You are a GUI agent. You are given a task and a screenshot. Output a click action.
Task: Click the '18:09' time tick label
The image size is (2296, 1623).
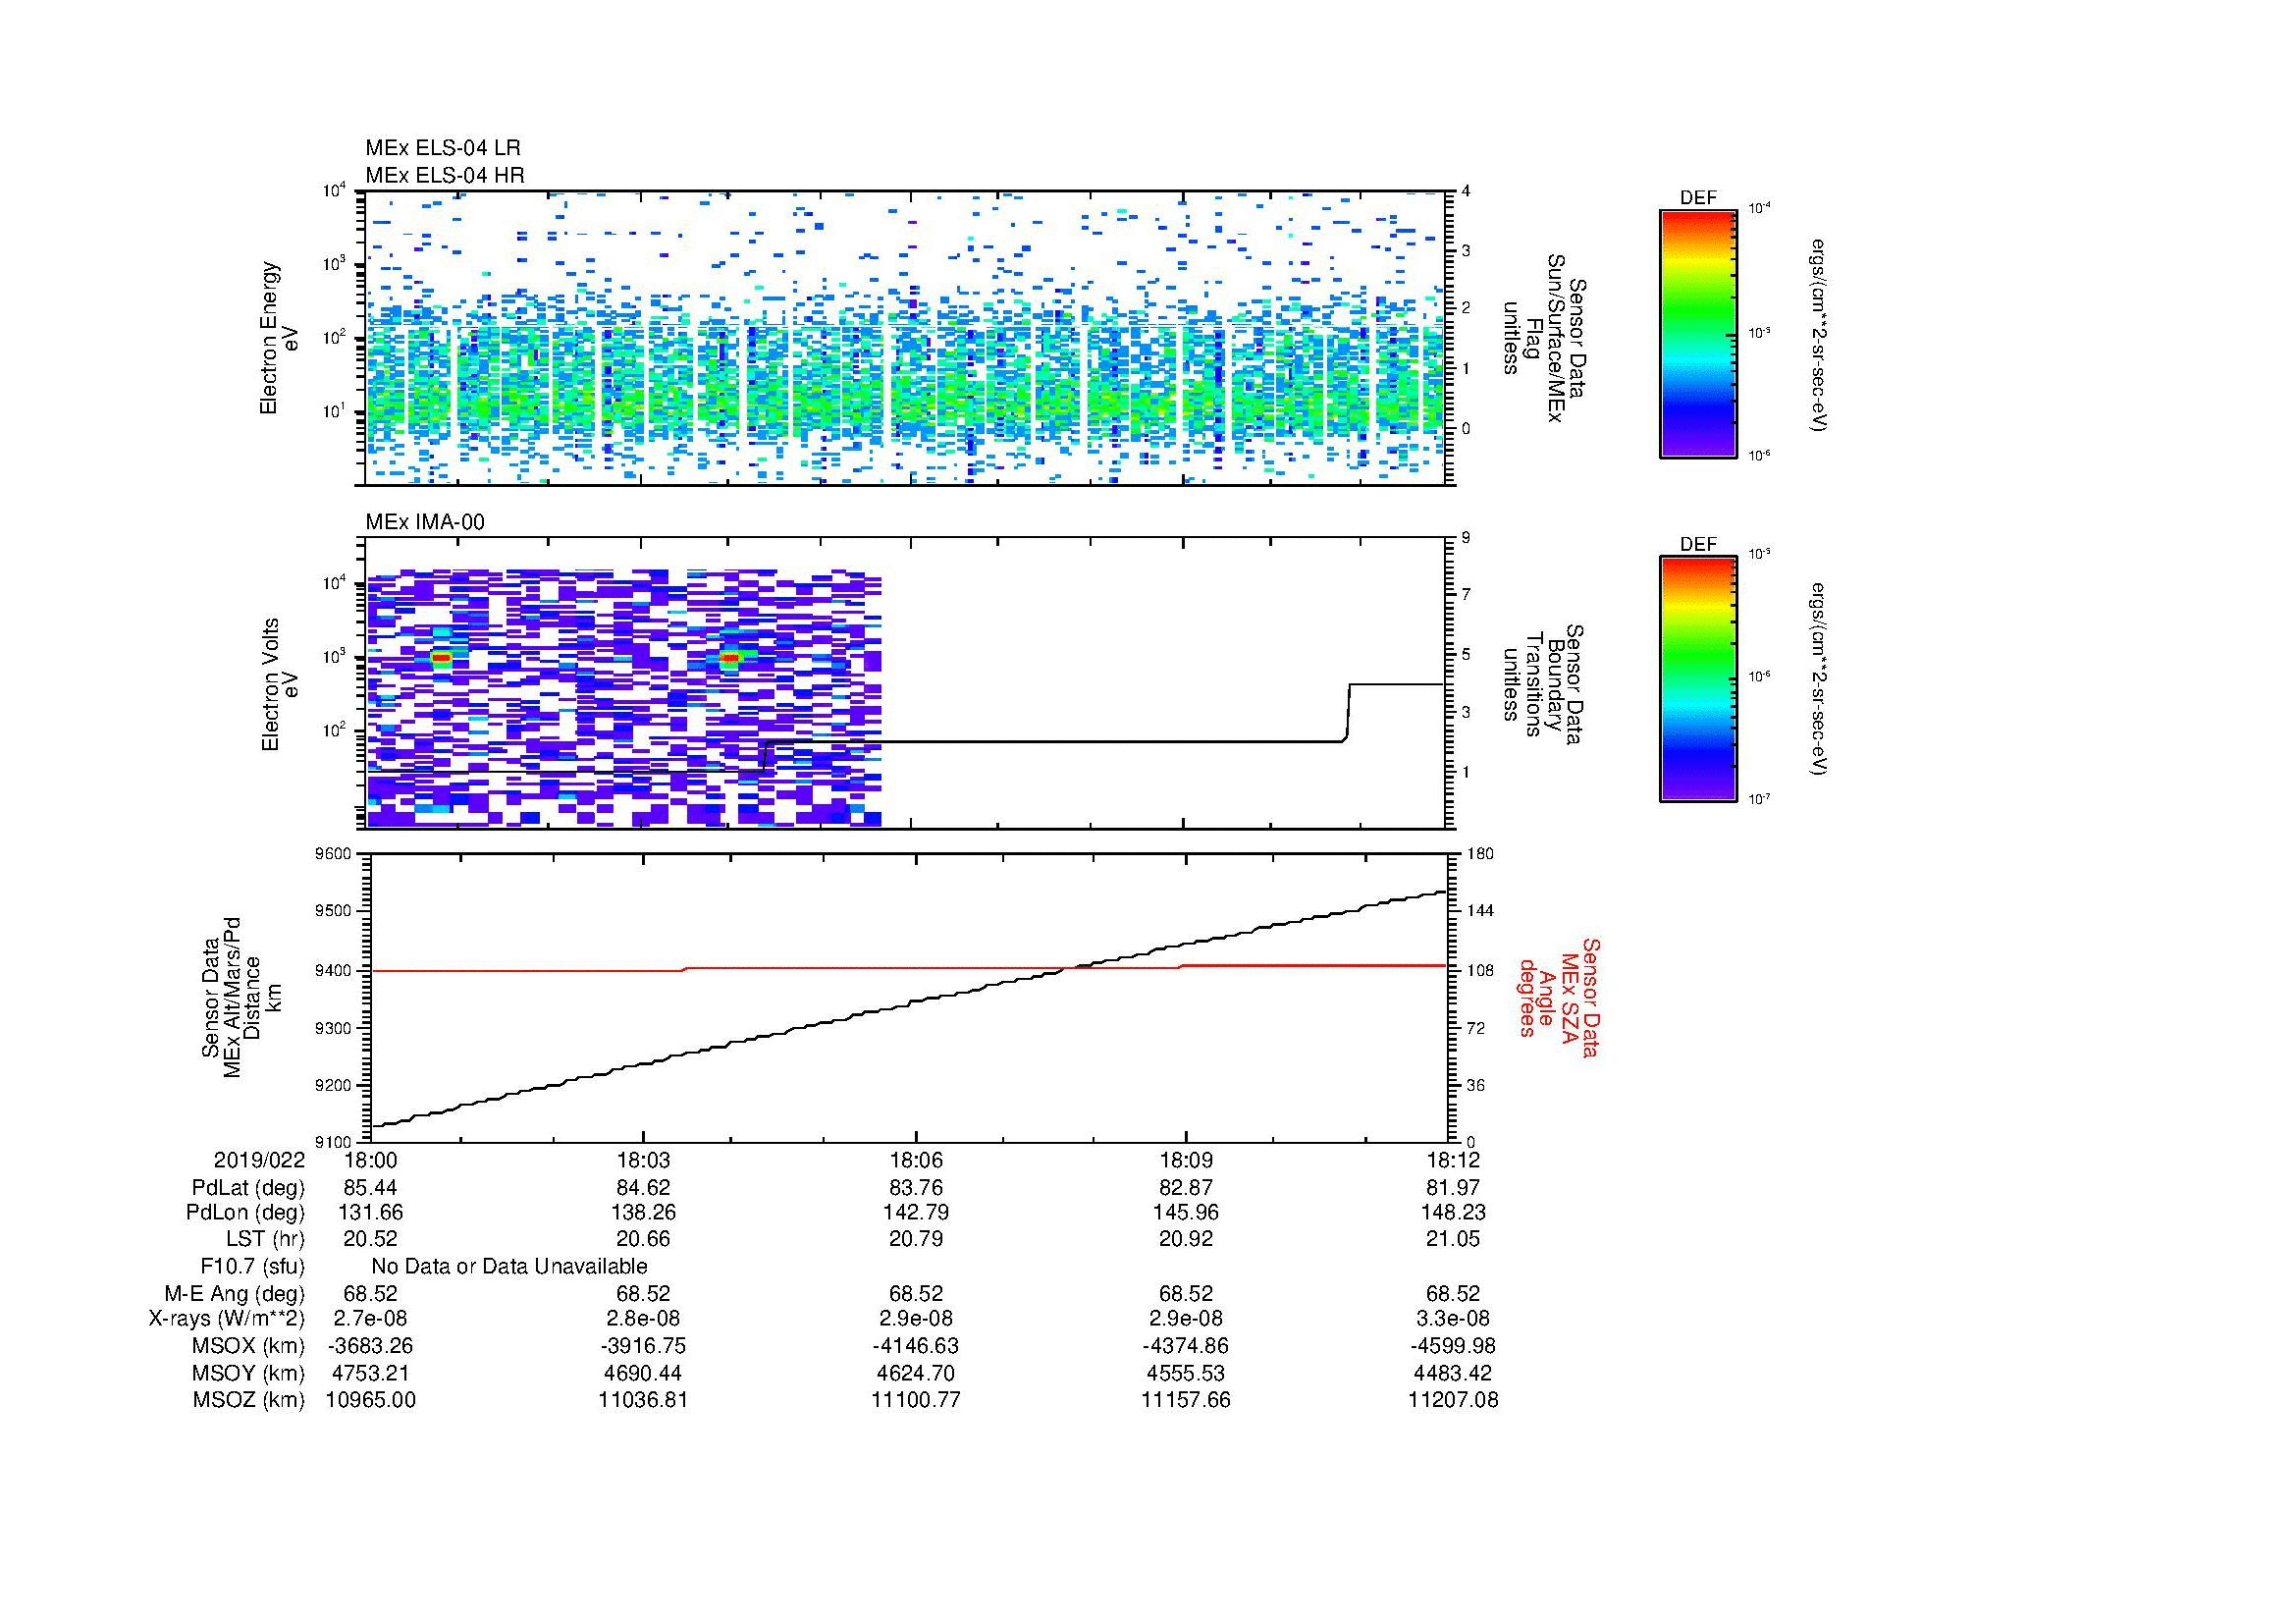click(x=1186, y=1161)
